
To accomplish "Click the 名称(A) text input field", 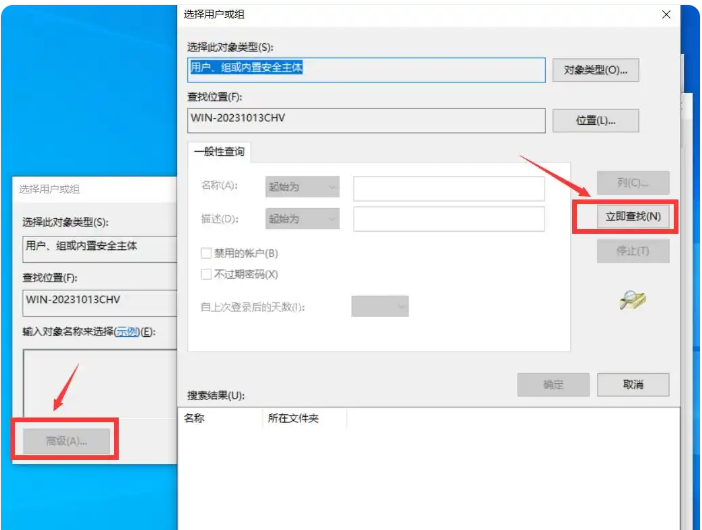I will [x=449, y=188].
